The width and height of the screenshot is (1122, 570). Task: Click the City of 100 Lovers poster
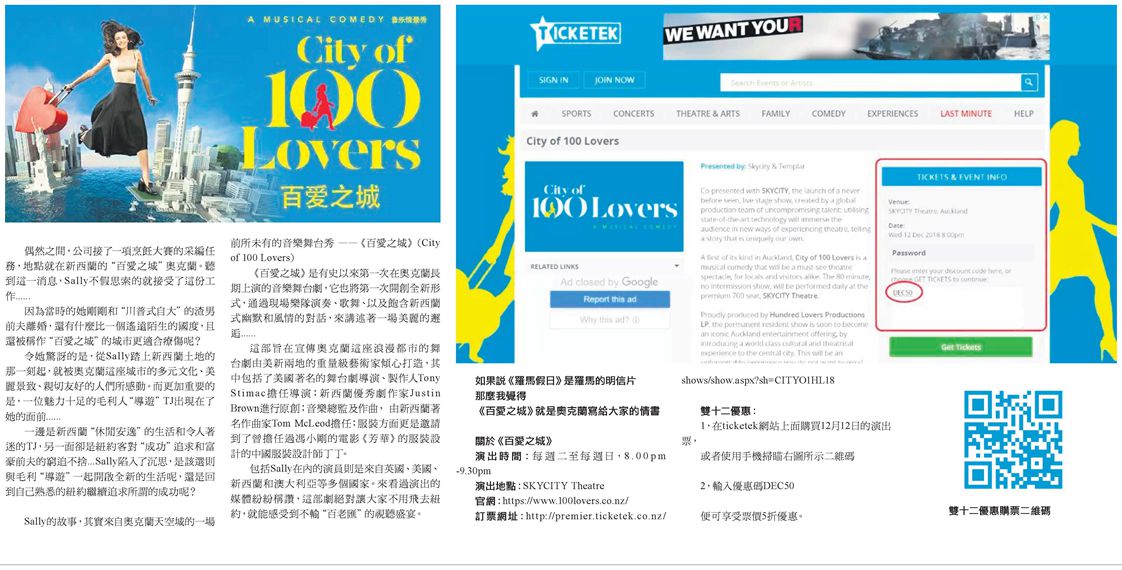click(223, 114)
